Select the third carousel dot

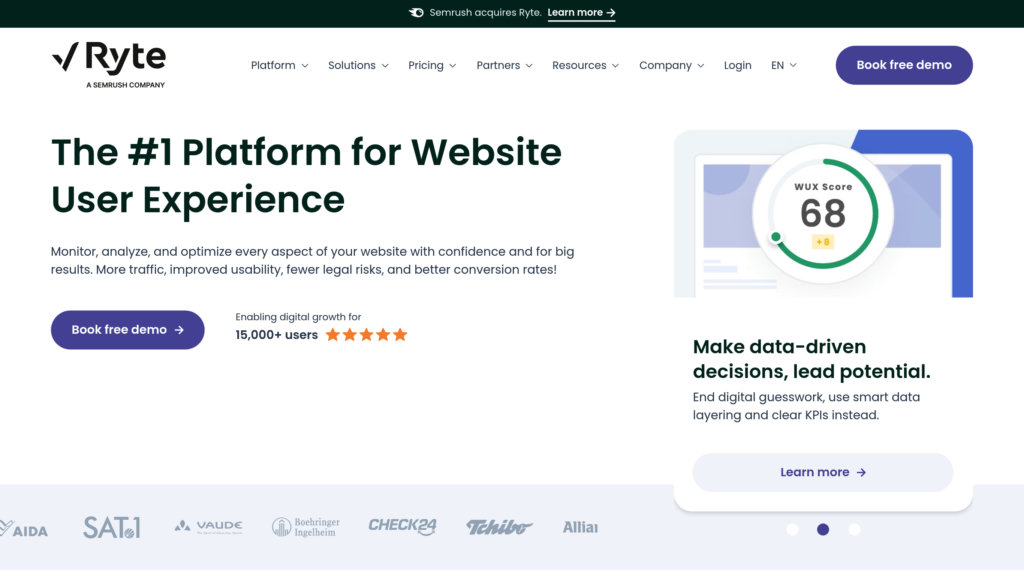[854, 530]
